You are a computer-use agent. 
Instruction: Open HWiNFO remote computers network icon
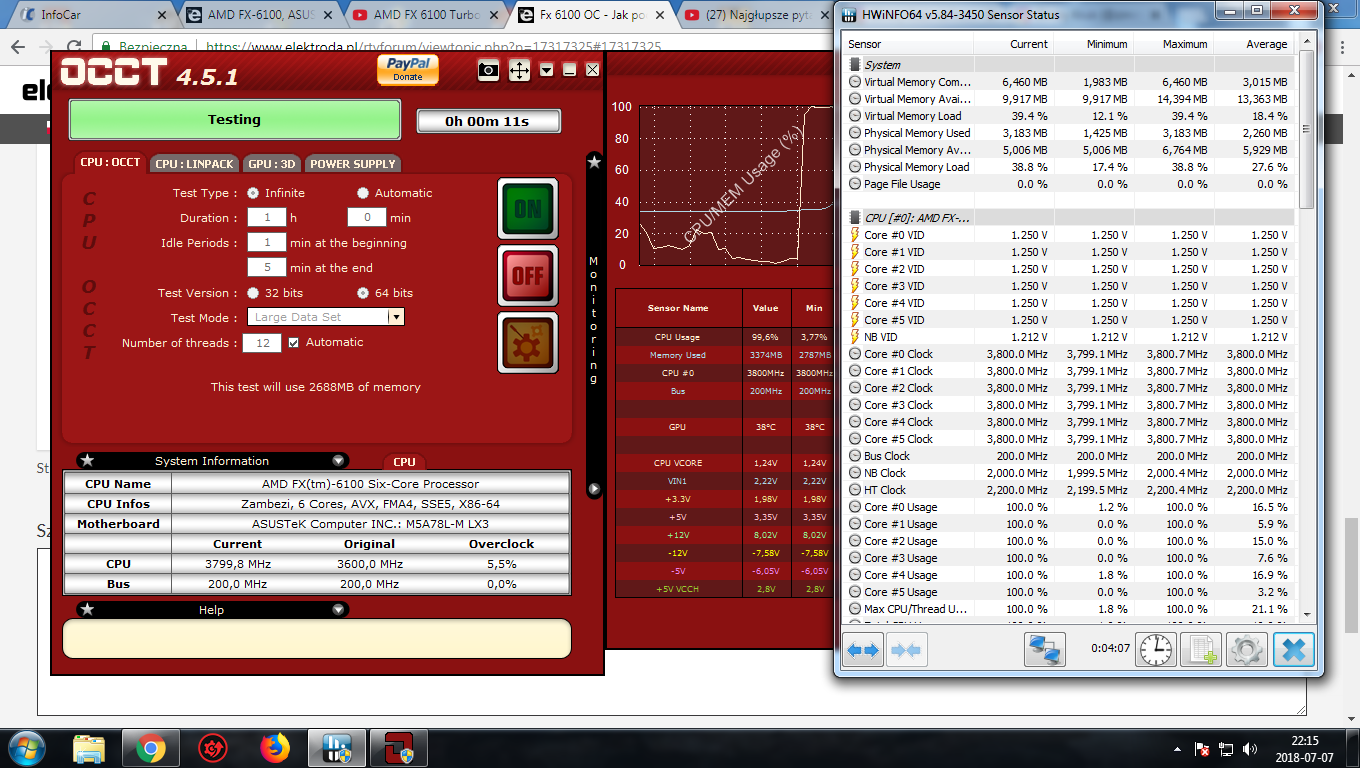(1045, 650)
